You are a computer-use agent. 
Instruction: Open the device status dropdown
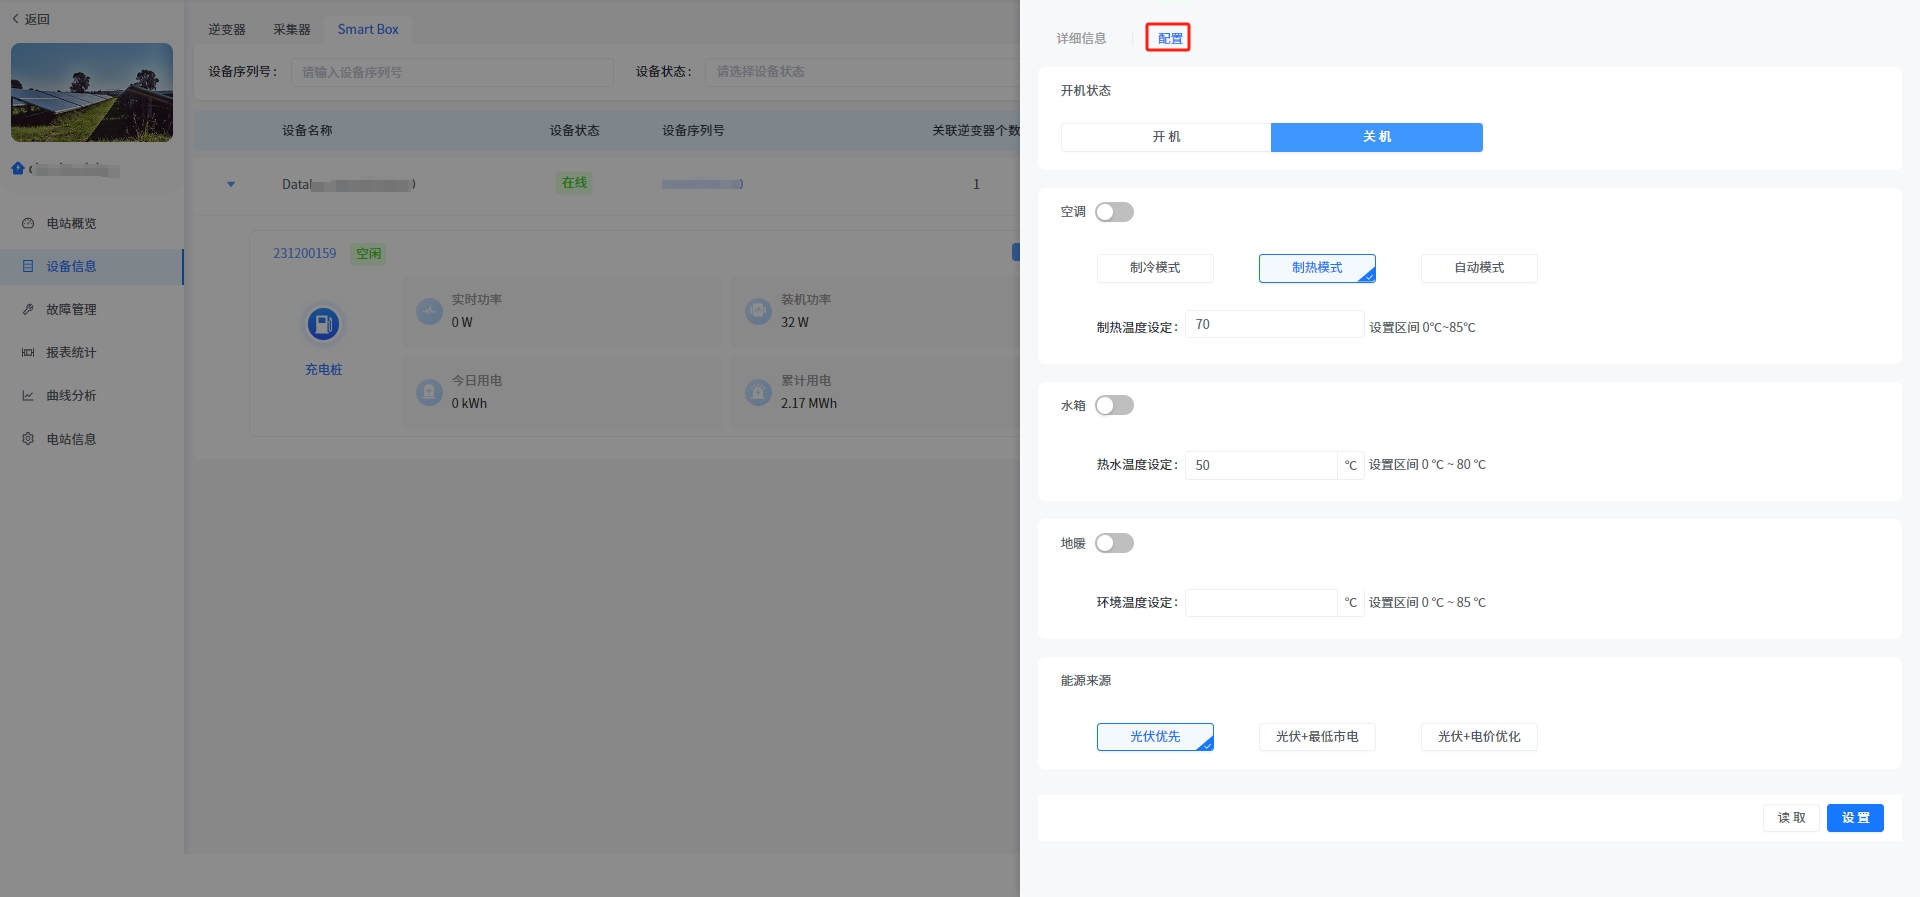(x=860, y=72)
